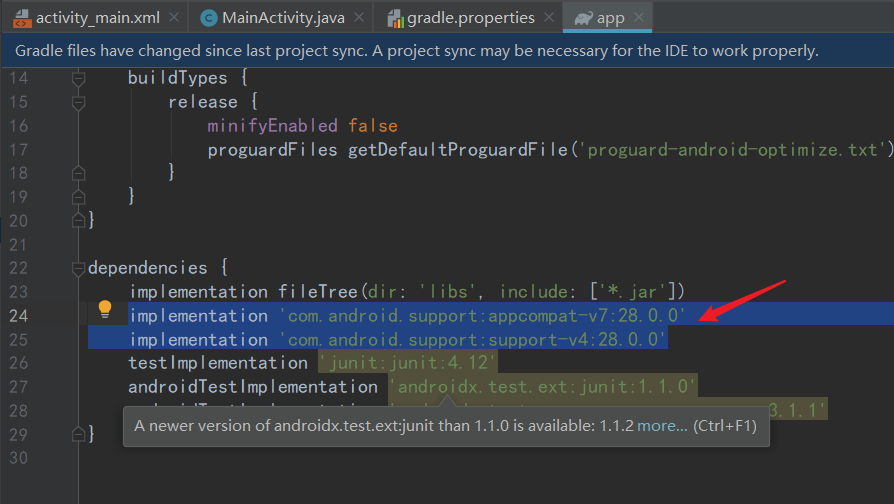Collapse the buildTypes block fold marker
Screen dimensions: 894x504
(79, 78)
